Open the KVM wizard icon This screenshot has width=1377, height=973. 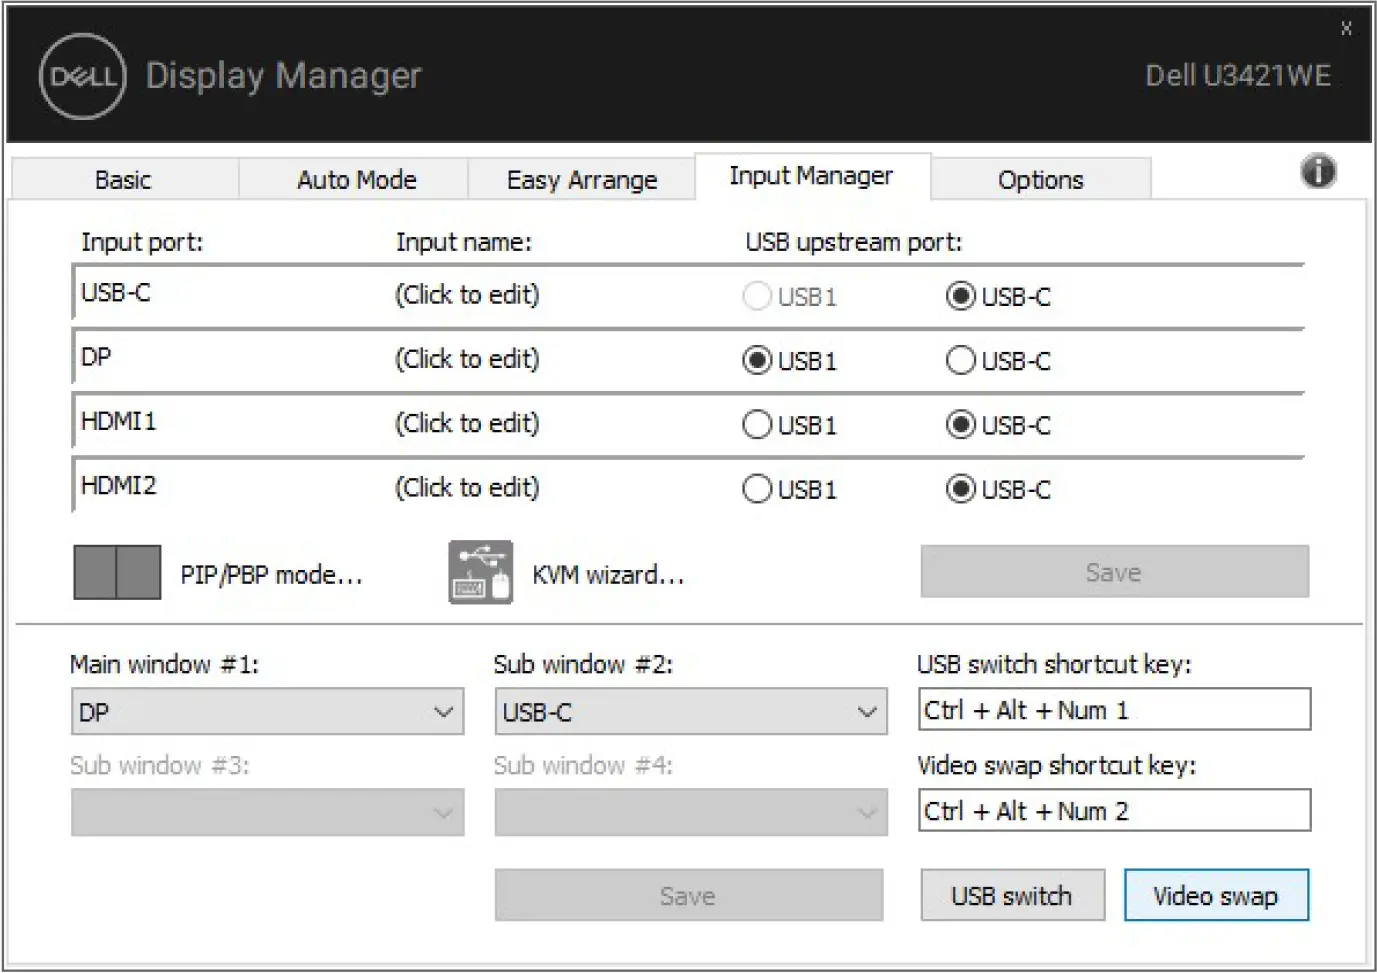tap(479, 572)
